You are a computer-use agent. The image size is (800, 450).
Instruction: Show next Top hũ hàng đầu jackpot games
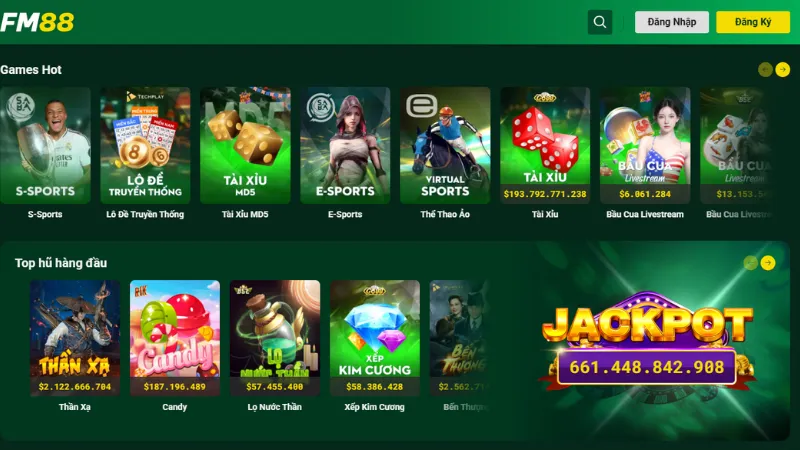point(768,263)
